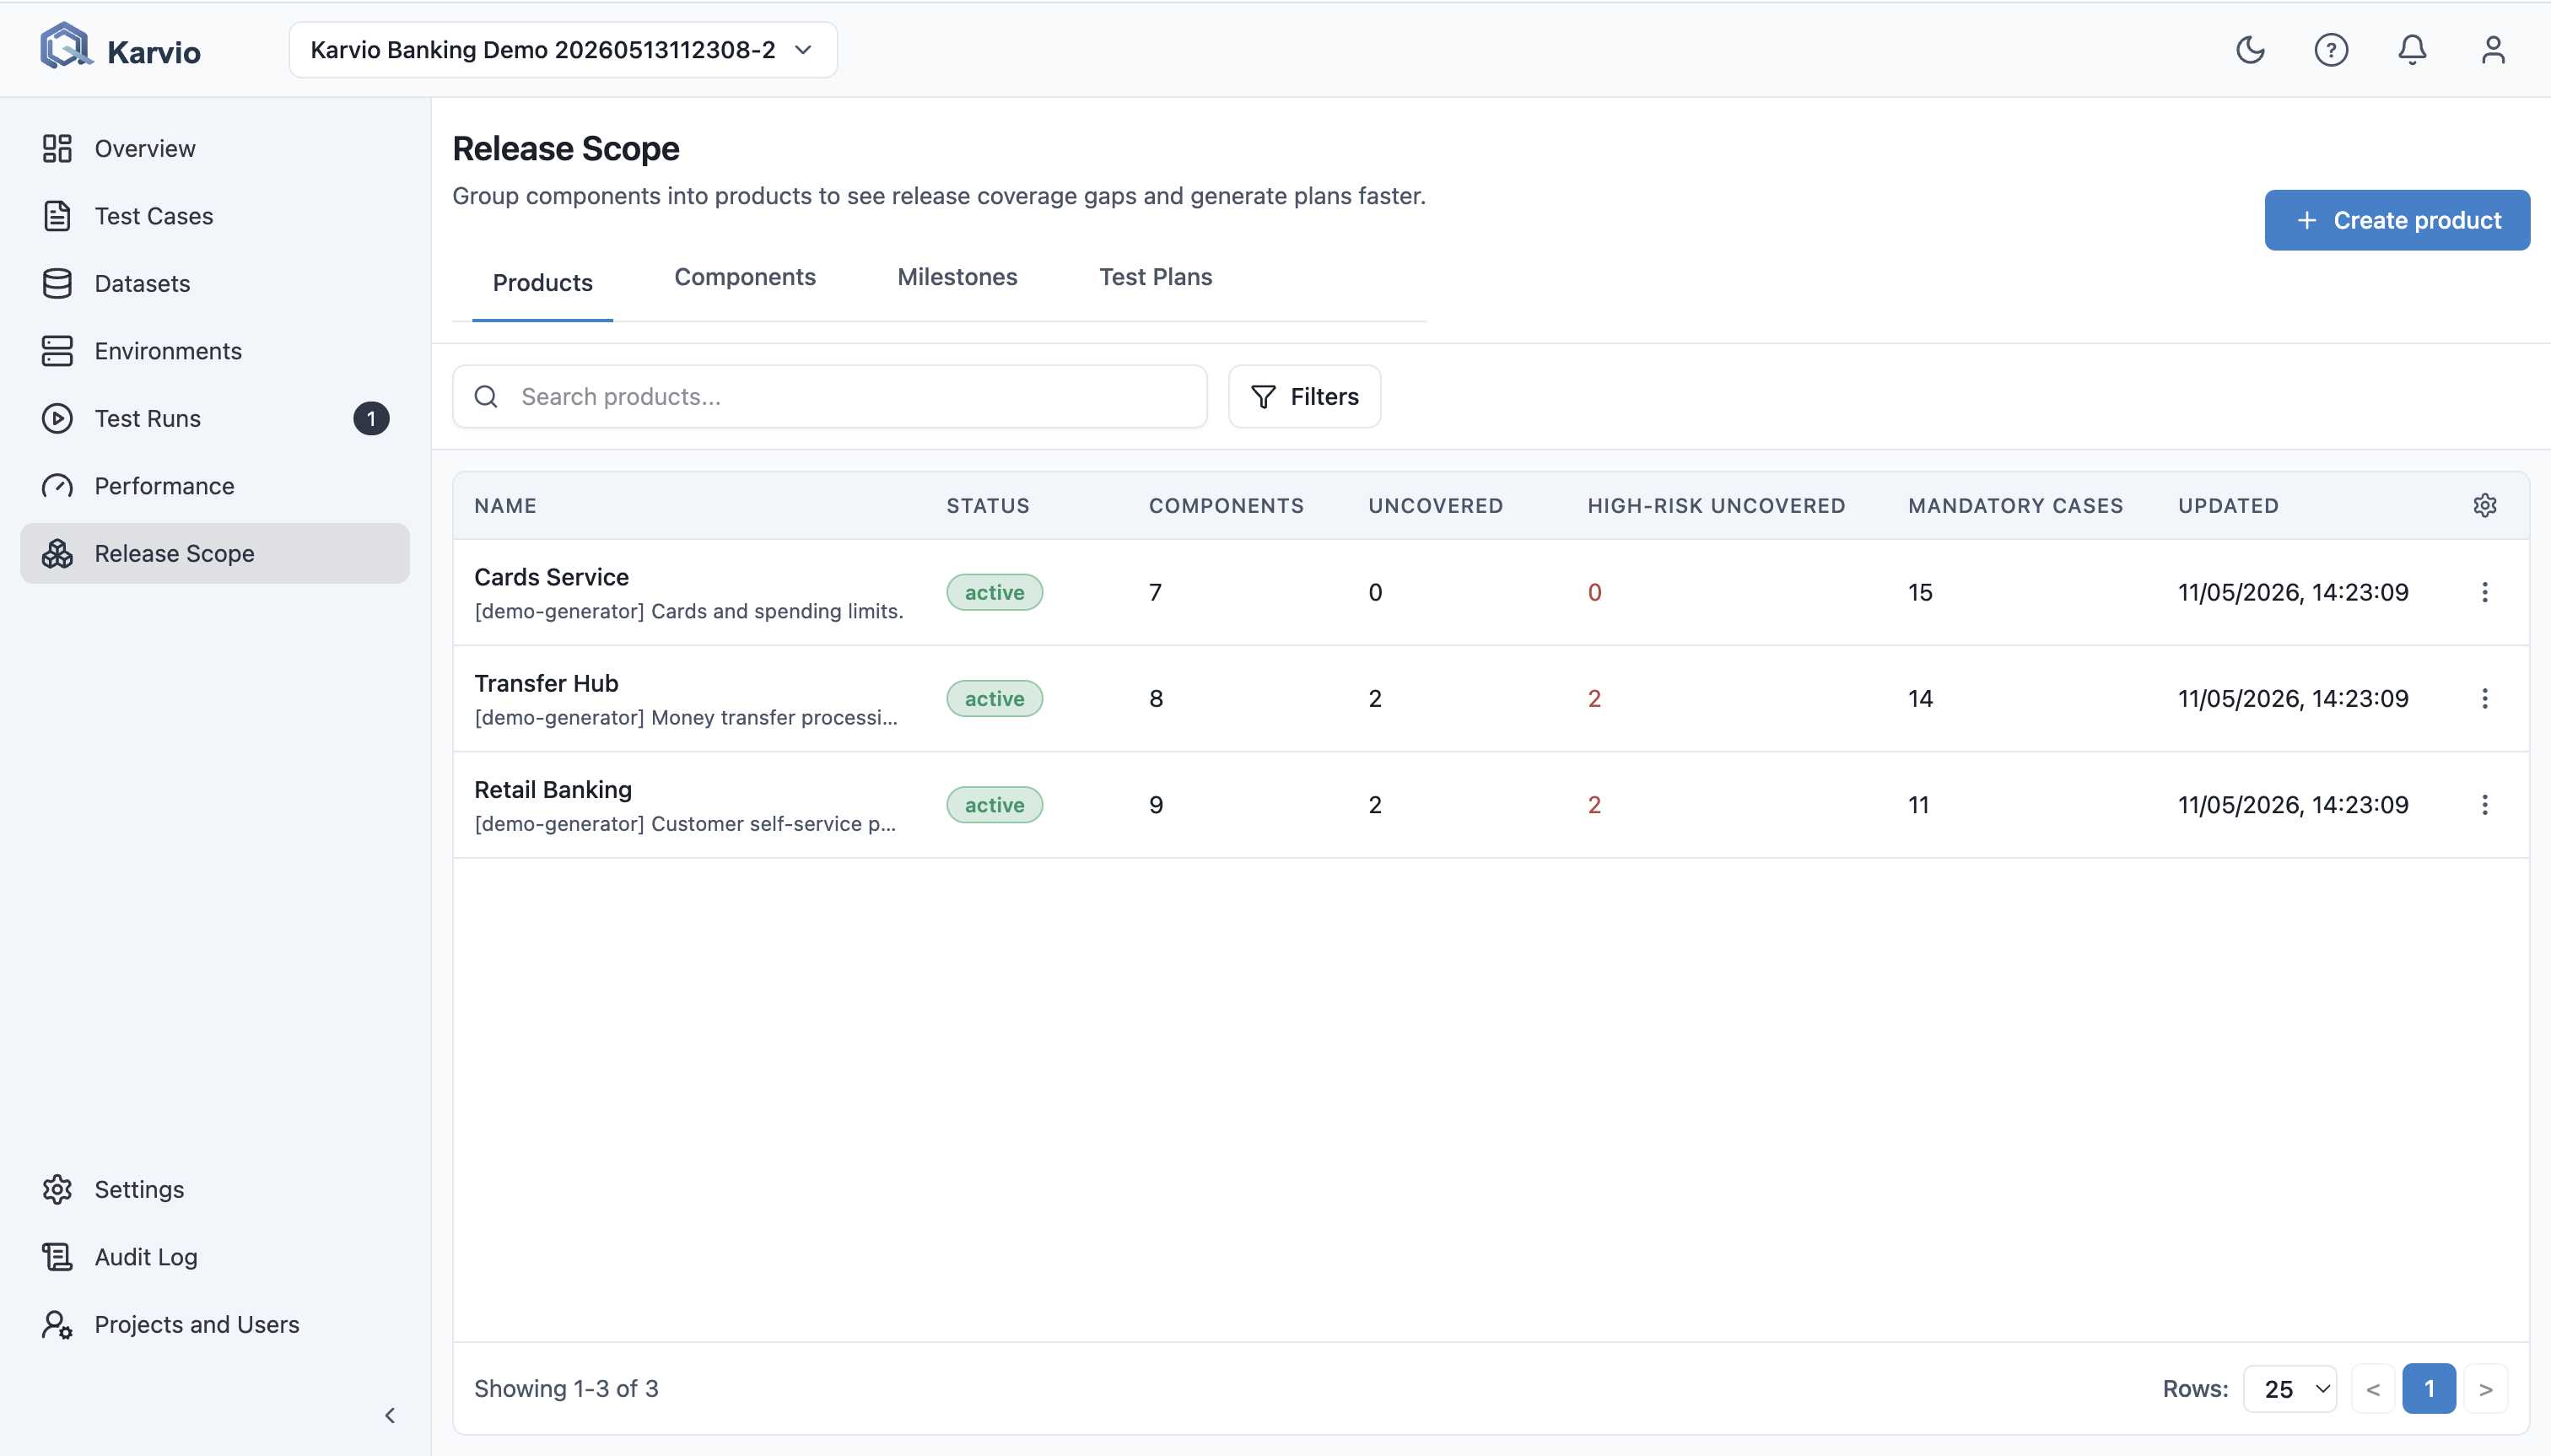The height and width of the screenshot is (1456, 2551).
Task: Open row menu for Retail Banking
Action: 2485,805
